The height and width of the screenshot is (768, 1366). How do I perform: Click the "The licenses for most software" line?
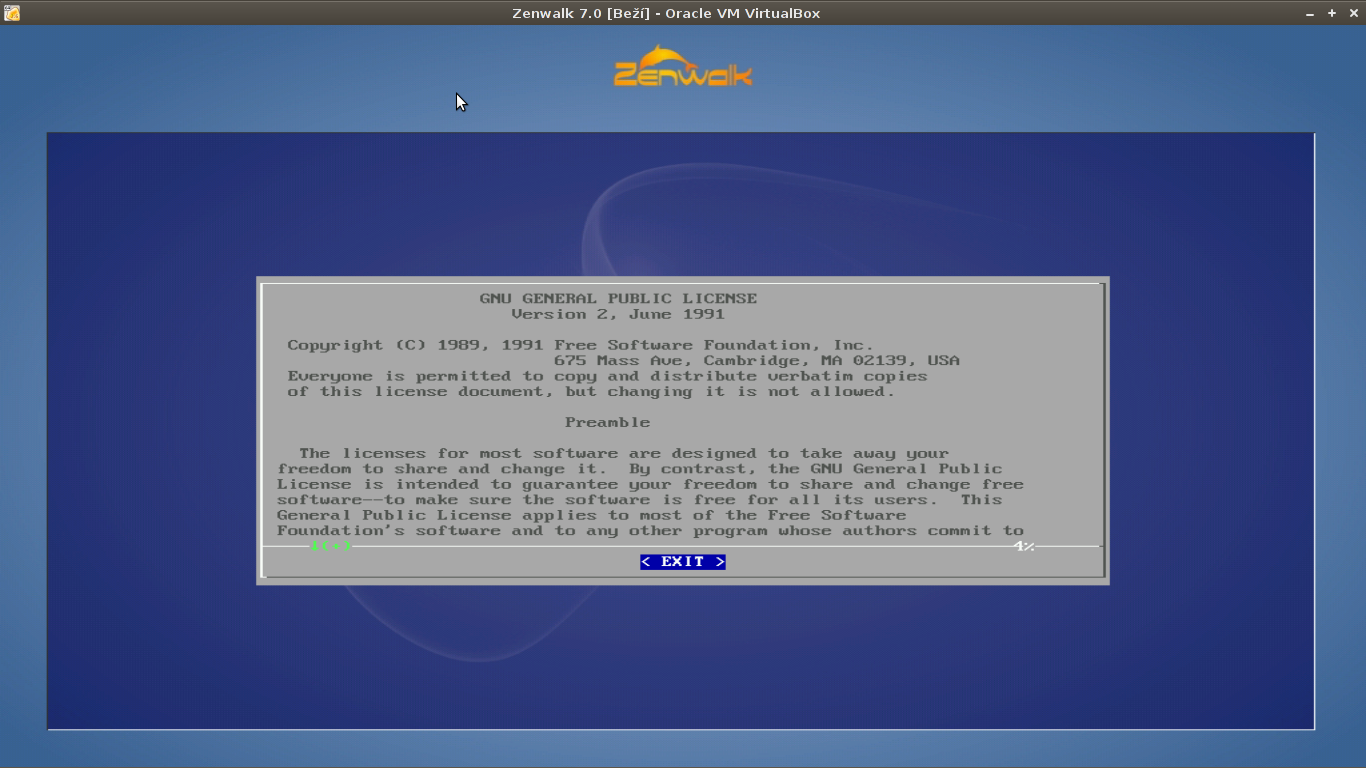tap(624, 453)
